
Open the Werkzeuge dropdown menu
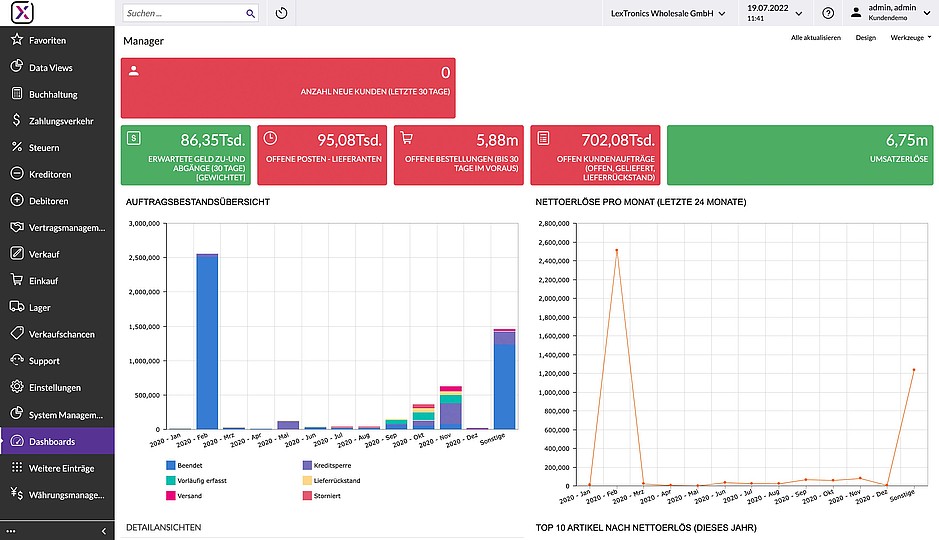(911, 38)
